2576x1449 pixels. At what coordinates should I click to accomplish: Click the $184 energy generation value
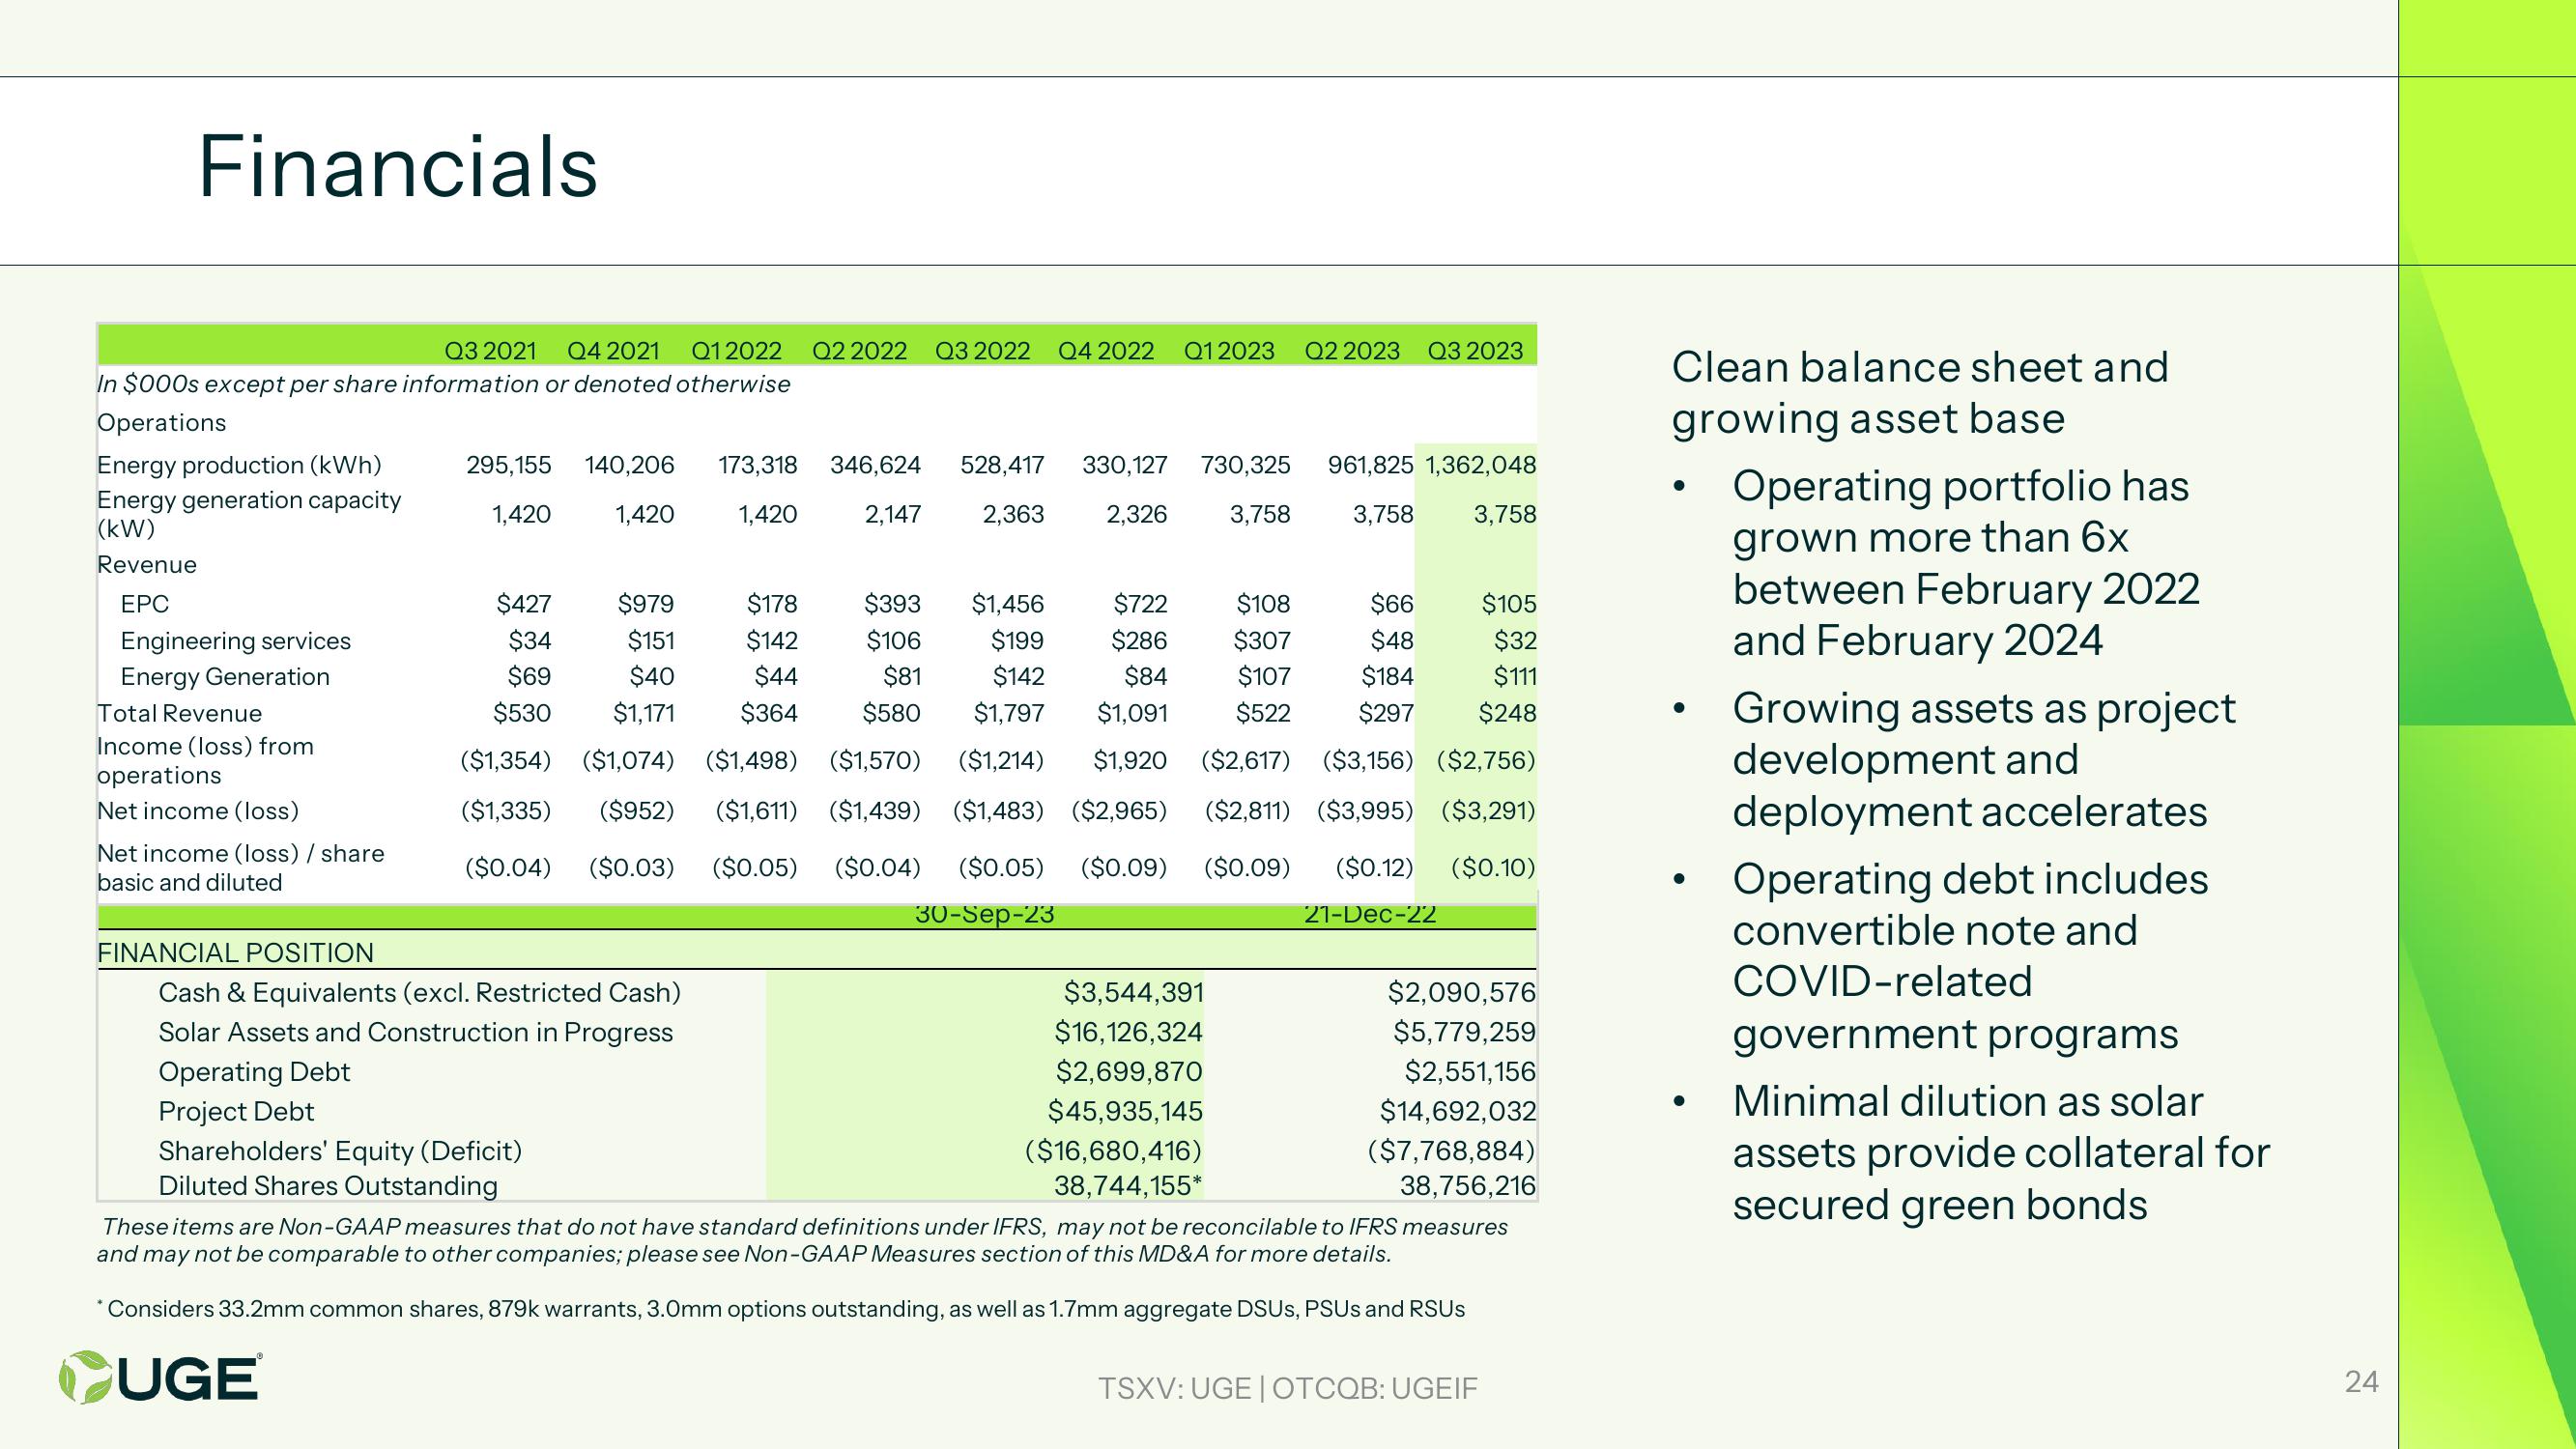tap(1387, 677)
